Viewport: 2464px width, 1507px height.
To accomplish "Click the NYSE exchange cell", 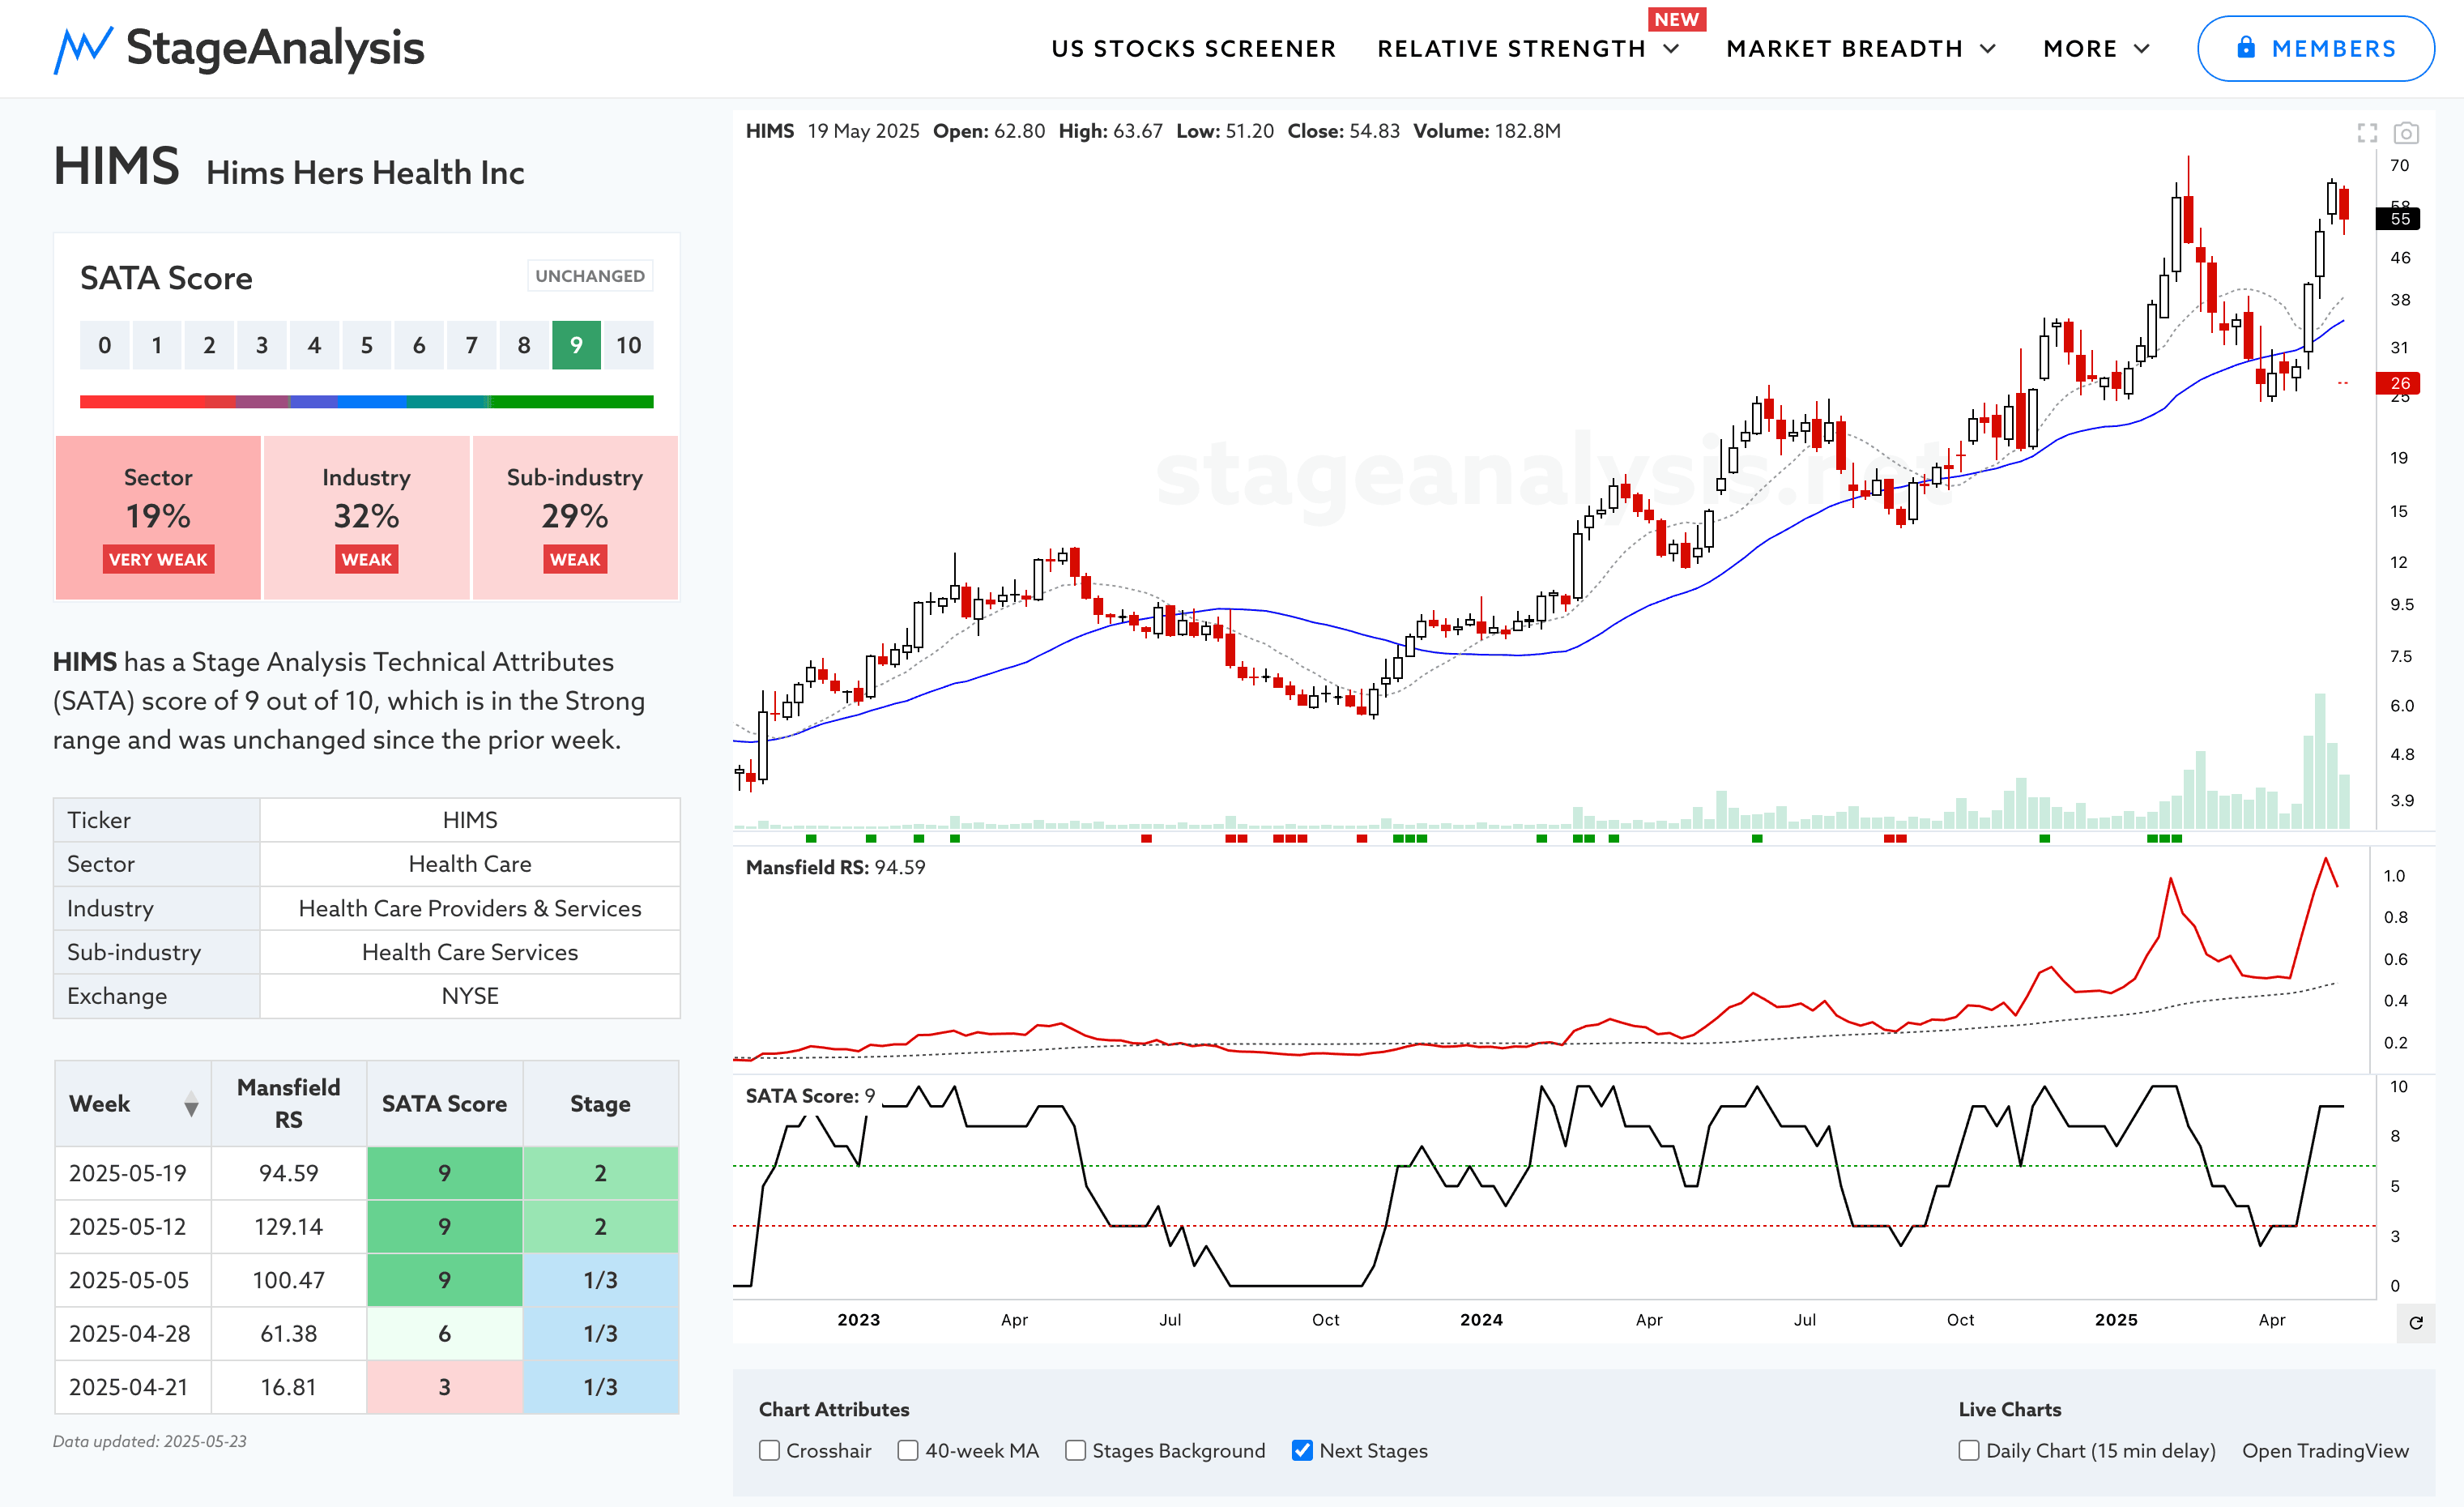I will (470, 996).
